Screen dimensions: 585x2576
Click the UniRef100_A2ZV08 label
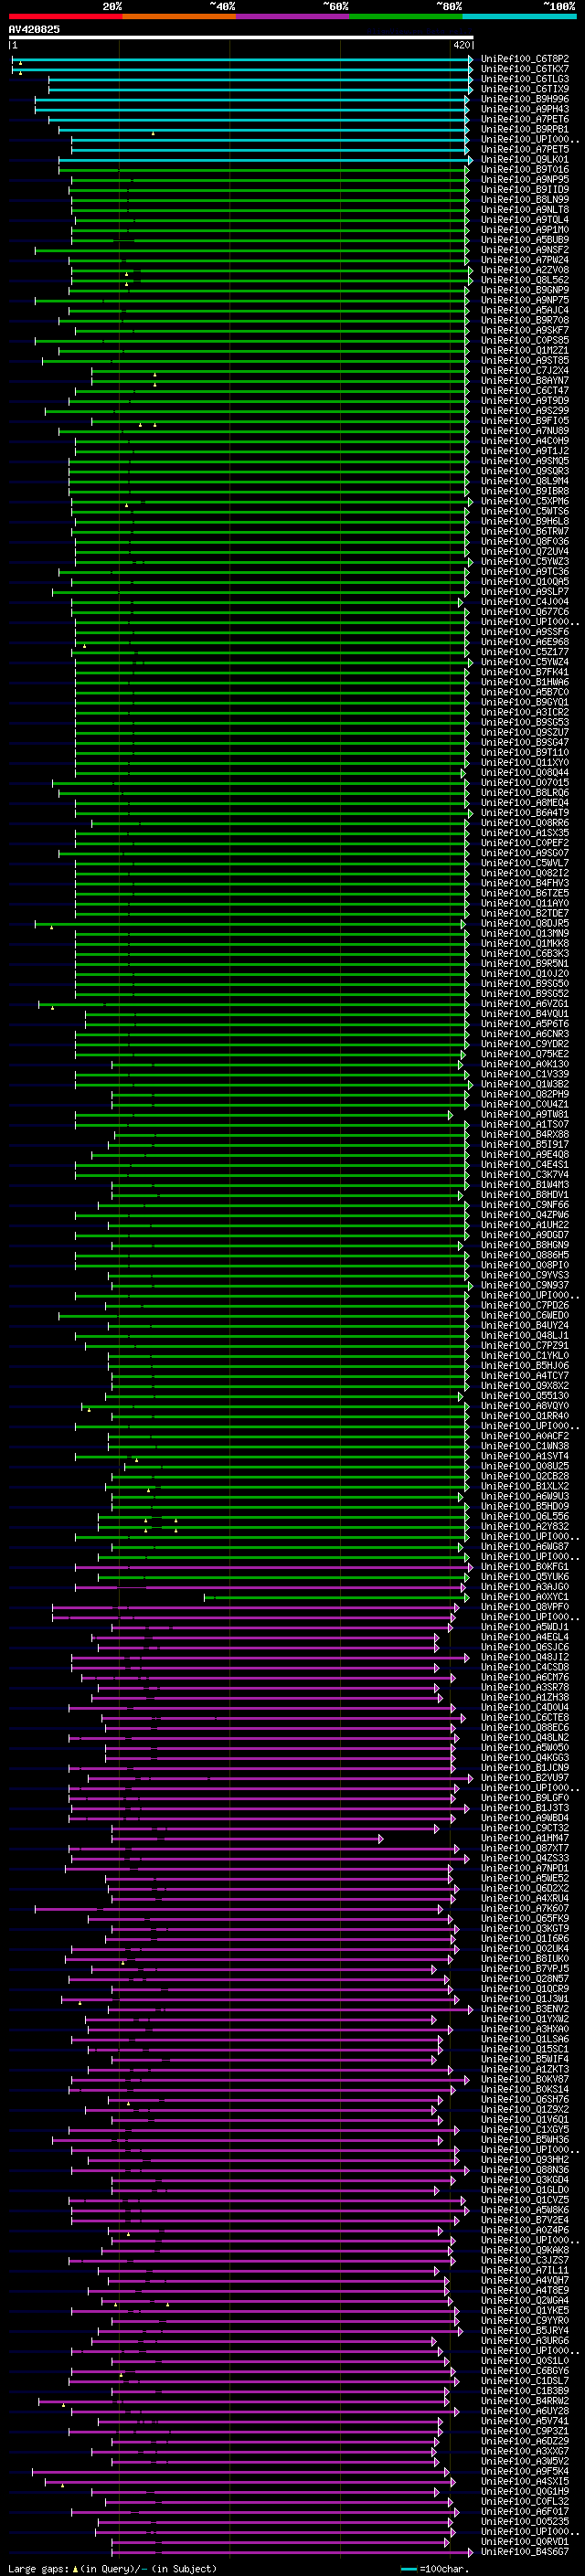(525, 270)
